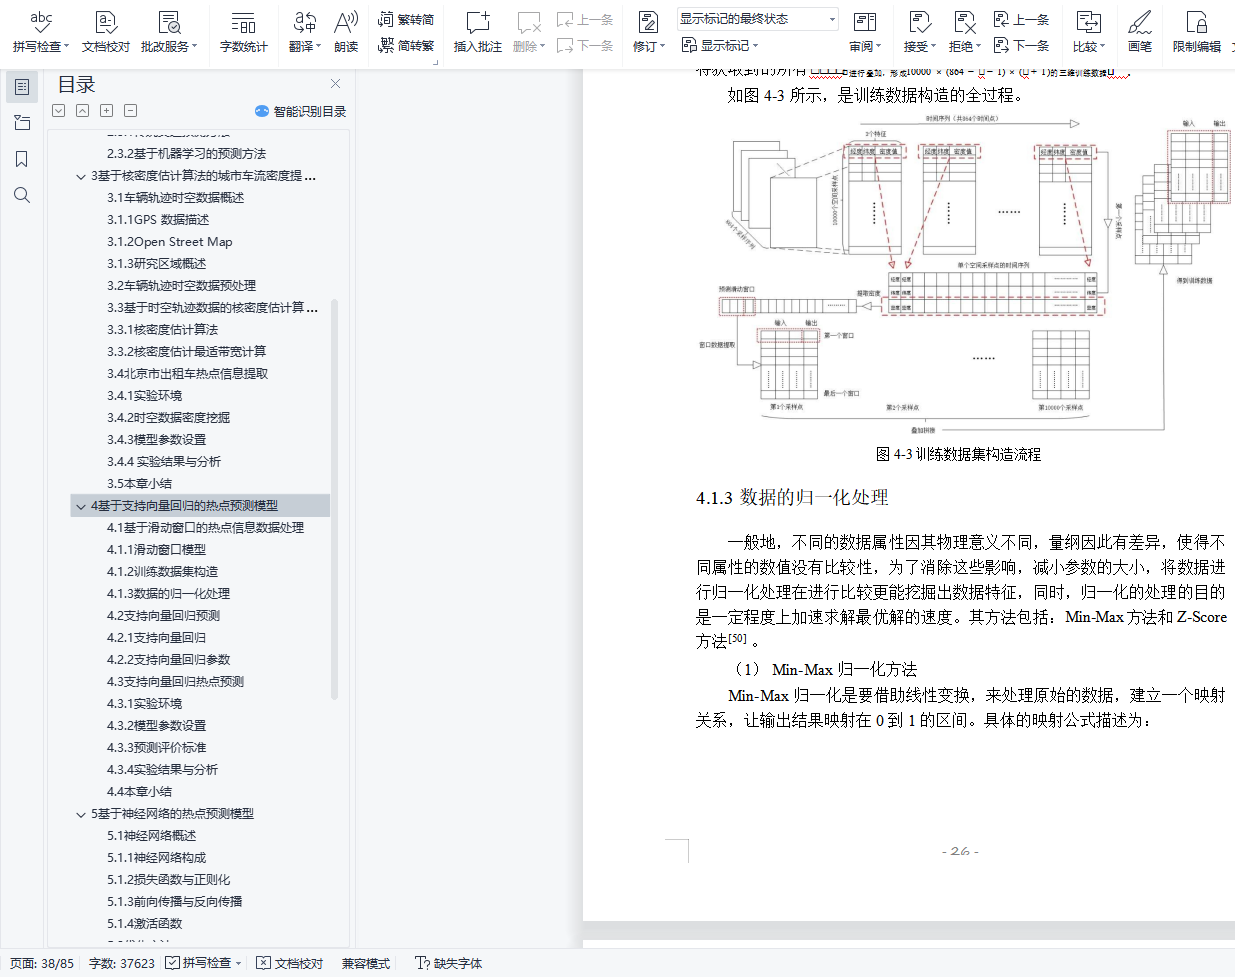The width and height of the screenshot is (1235, 977).
Task: Open the 拼写检查 dropdown arrow
Action: 67,46
